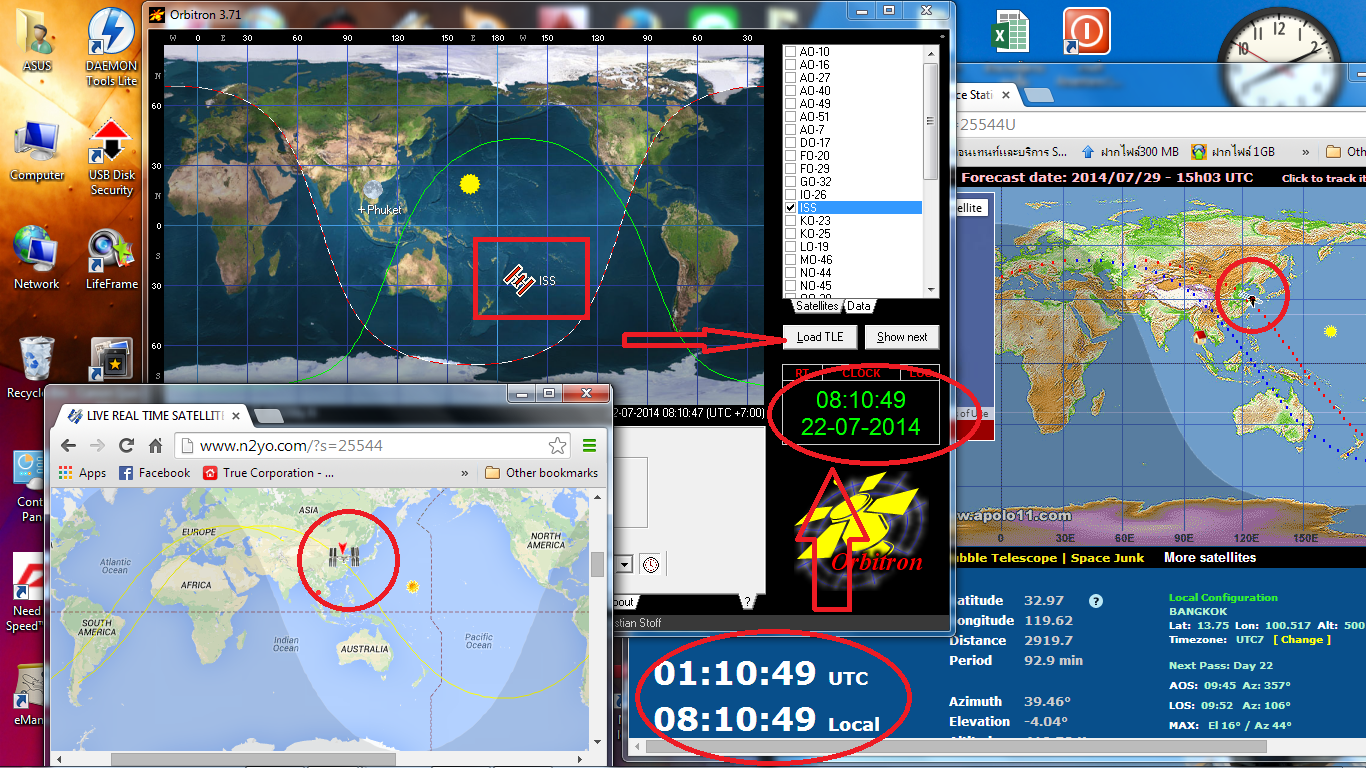1366x772 pixels.
Task: Open the ฝากไฟล์ 1GB bookmark
Action: pos(1233,152)
